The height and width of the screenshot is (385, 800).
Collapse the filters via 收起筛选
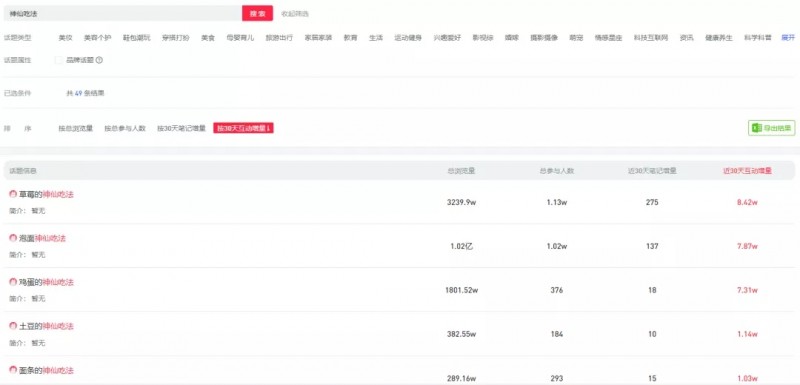coord(294,14)
